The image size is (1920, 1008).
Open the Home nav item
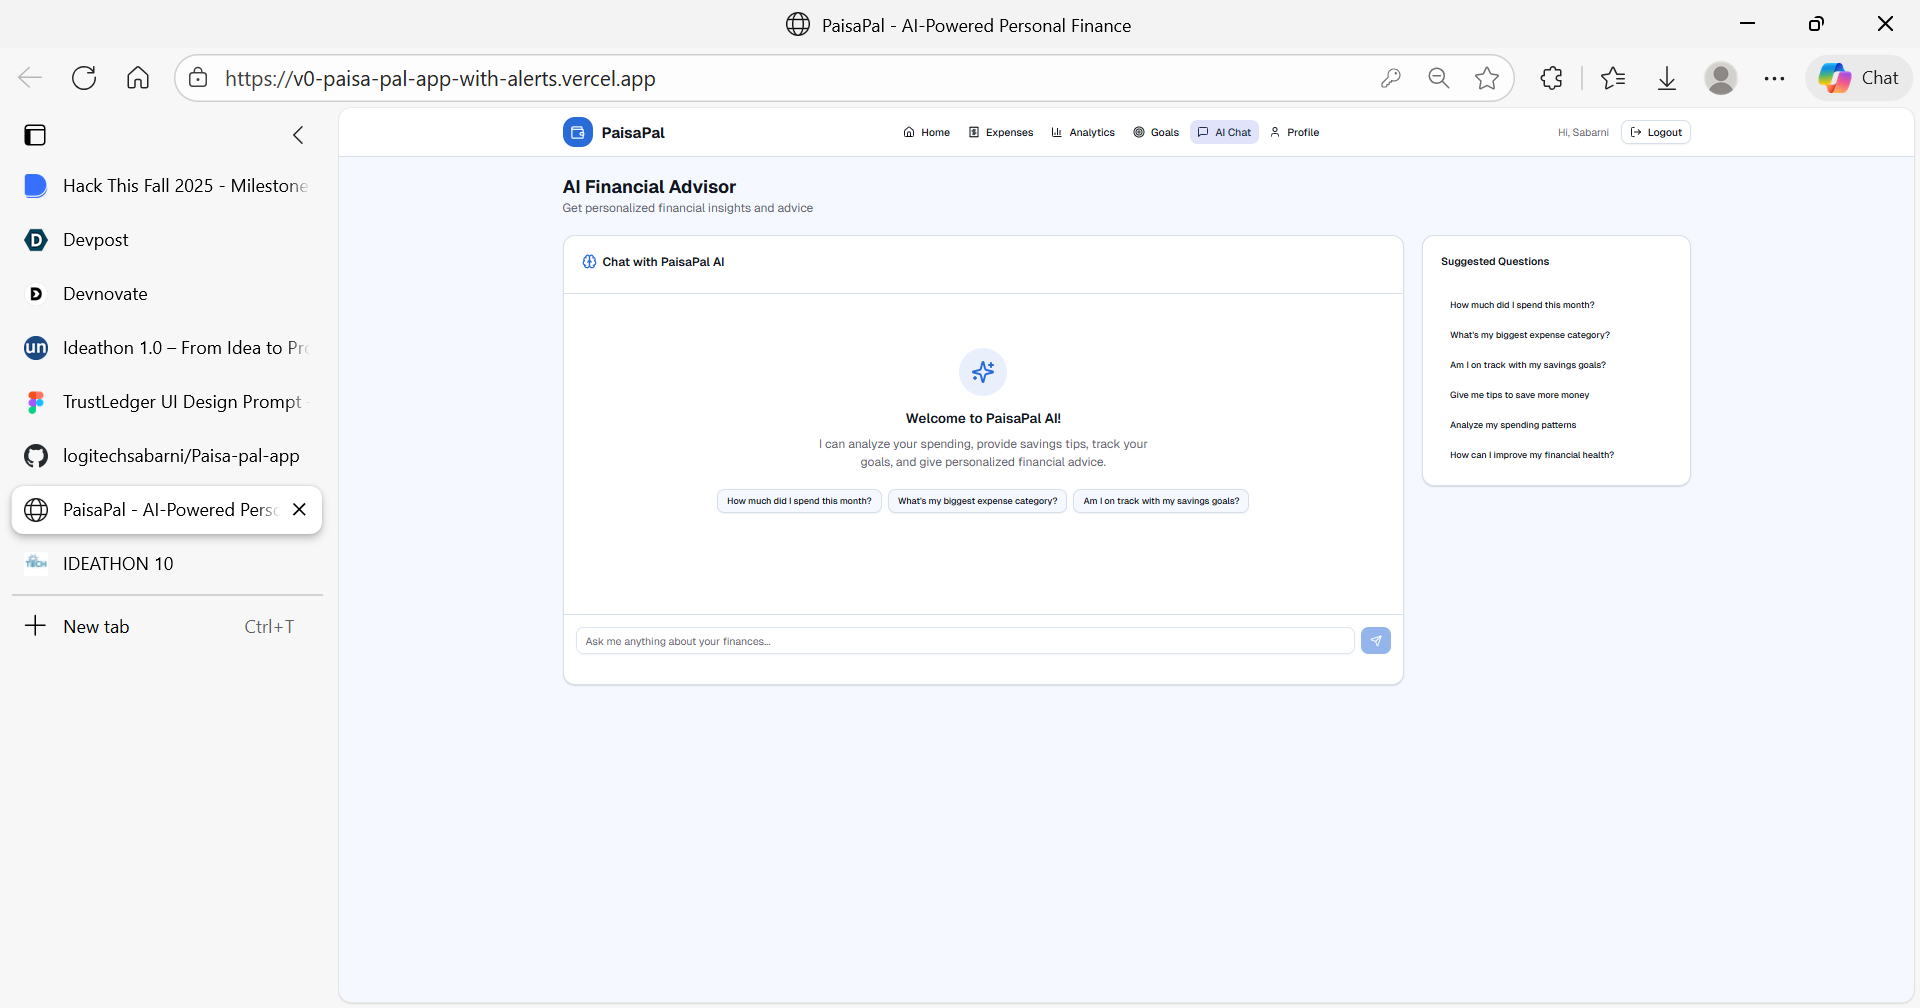pos(927,132)
